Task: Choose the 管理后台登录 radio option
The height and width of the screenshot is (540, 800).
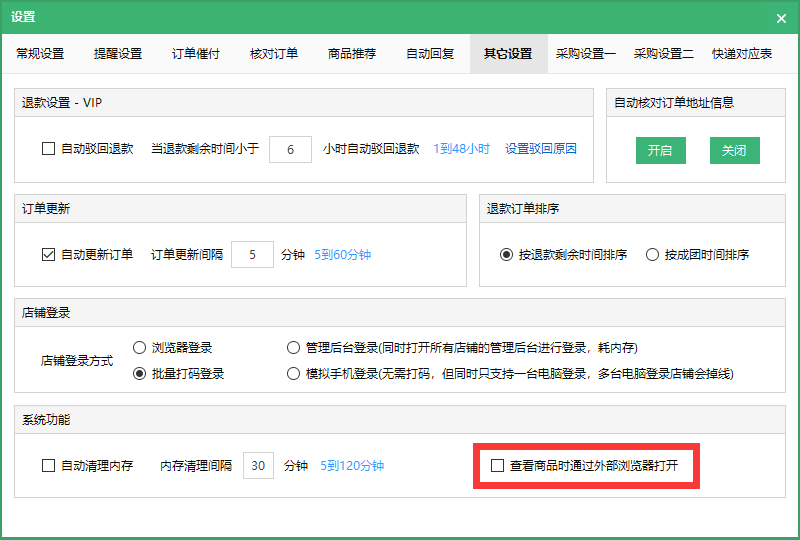Action: 293,348
